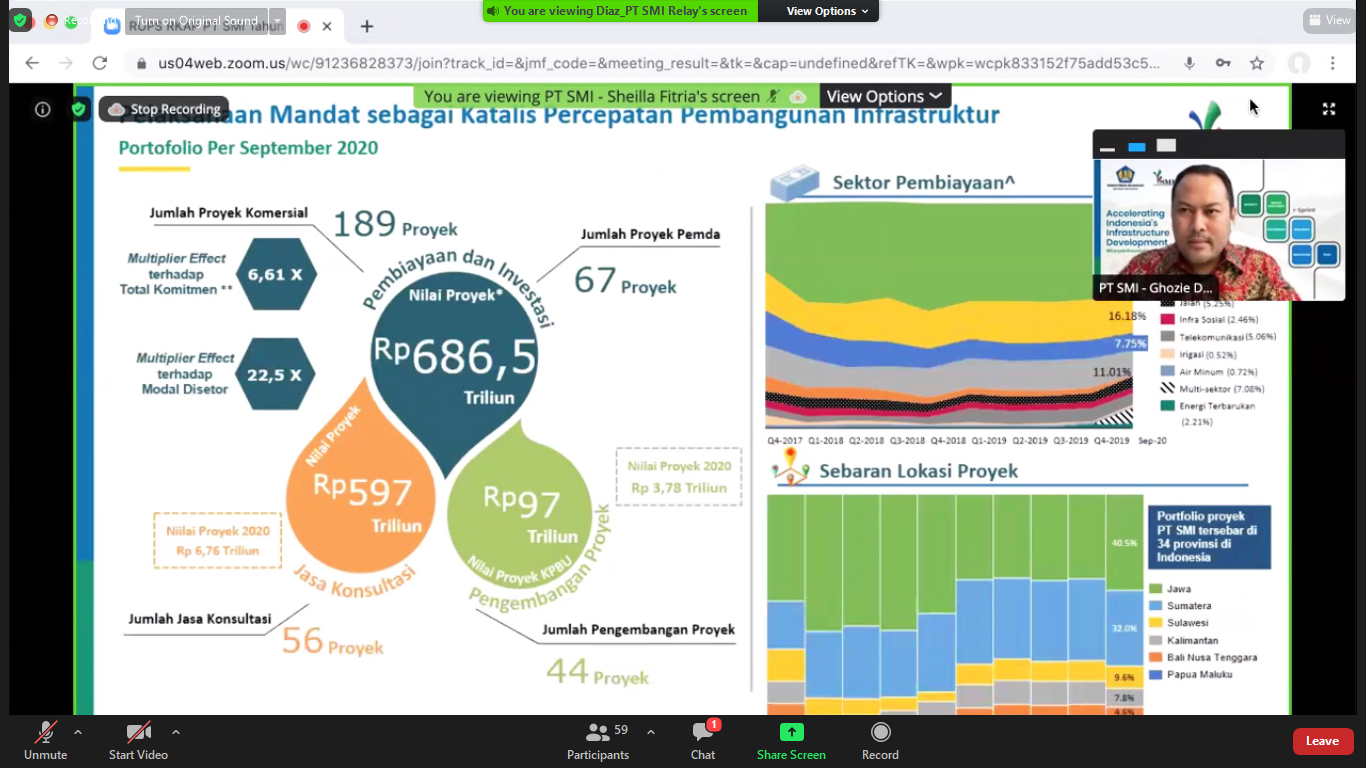This screenshot has height=768, width=1366.
Task: Click the saved passwords key icon
Action: click(x=1223, y=63)
